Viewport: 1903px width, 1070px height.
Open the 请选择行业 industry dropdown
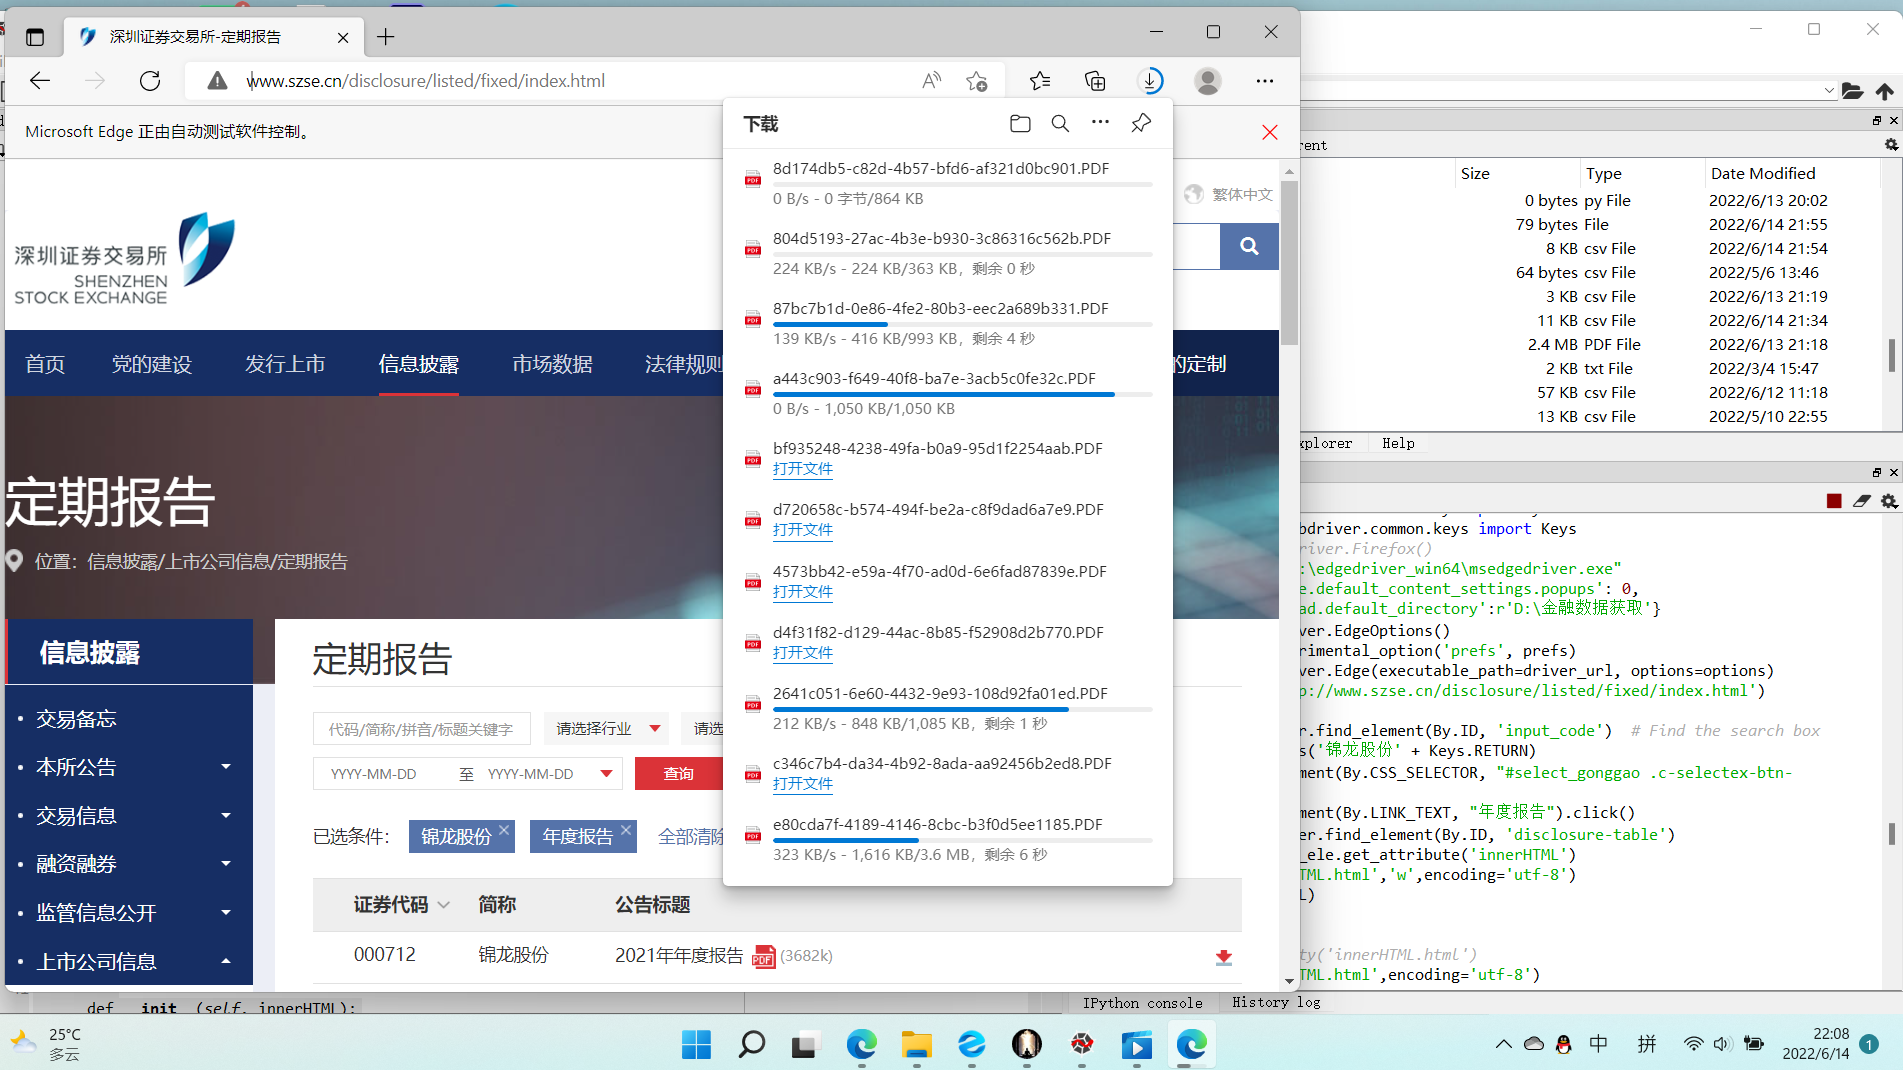pos(607,729)
